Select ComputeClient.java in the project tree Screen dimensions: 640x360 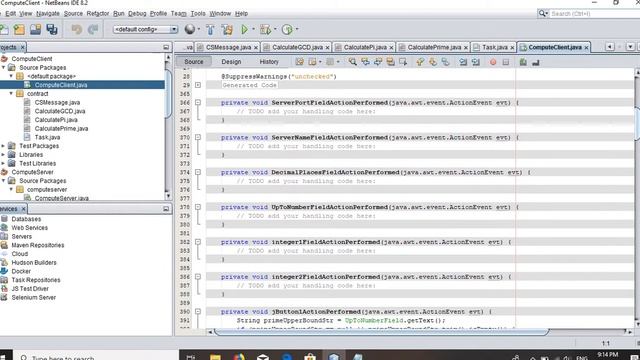(x=61, y=85)
